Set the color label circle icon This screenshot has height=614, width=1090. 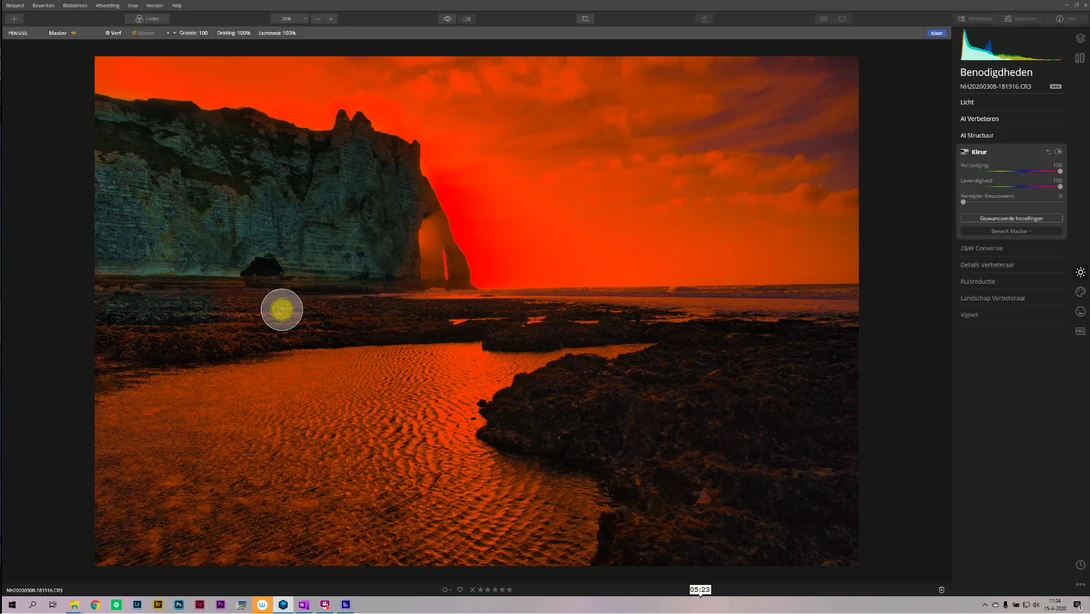click(x=446, y=590)
